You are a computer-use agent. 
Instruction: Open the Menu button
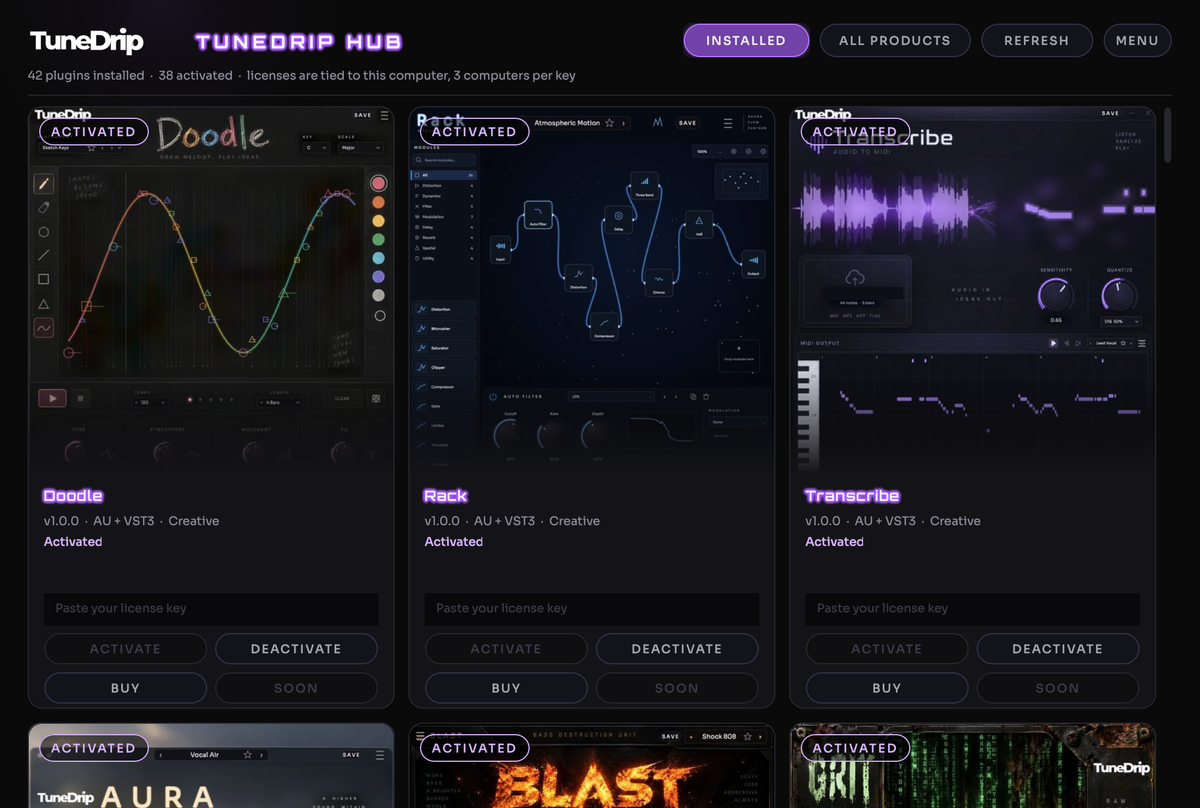[x=1137, y=40]
